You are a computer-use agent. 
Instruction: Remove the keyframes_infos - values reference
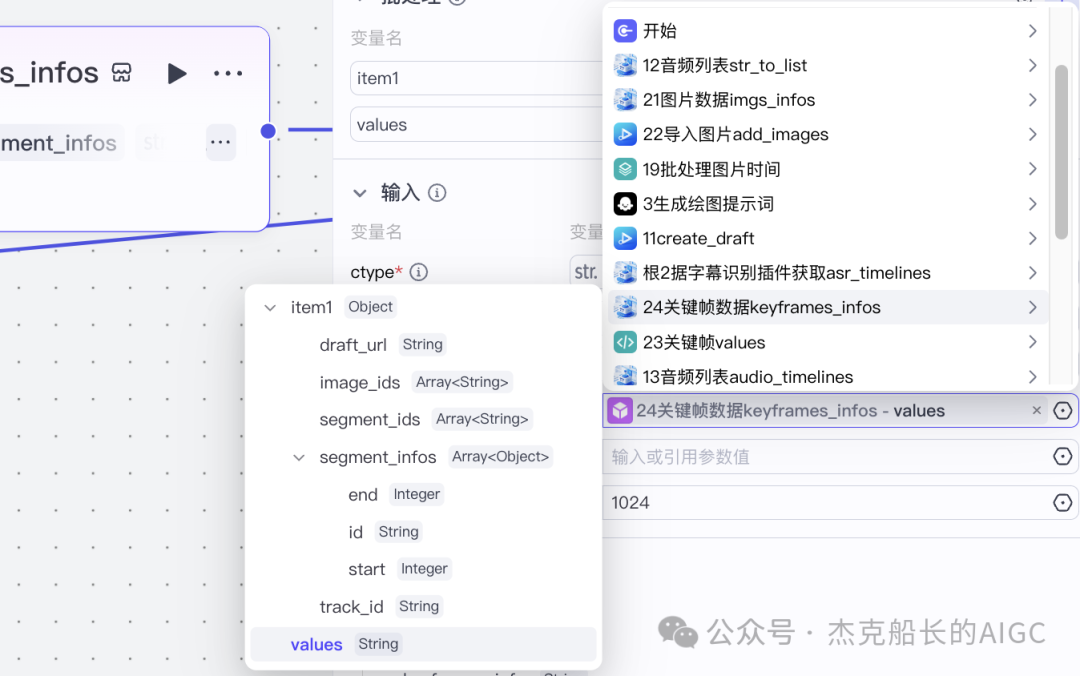(x=1037, y=411)
